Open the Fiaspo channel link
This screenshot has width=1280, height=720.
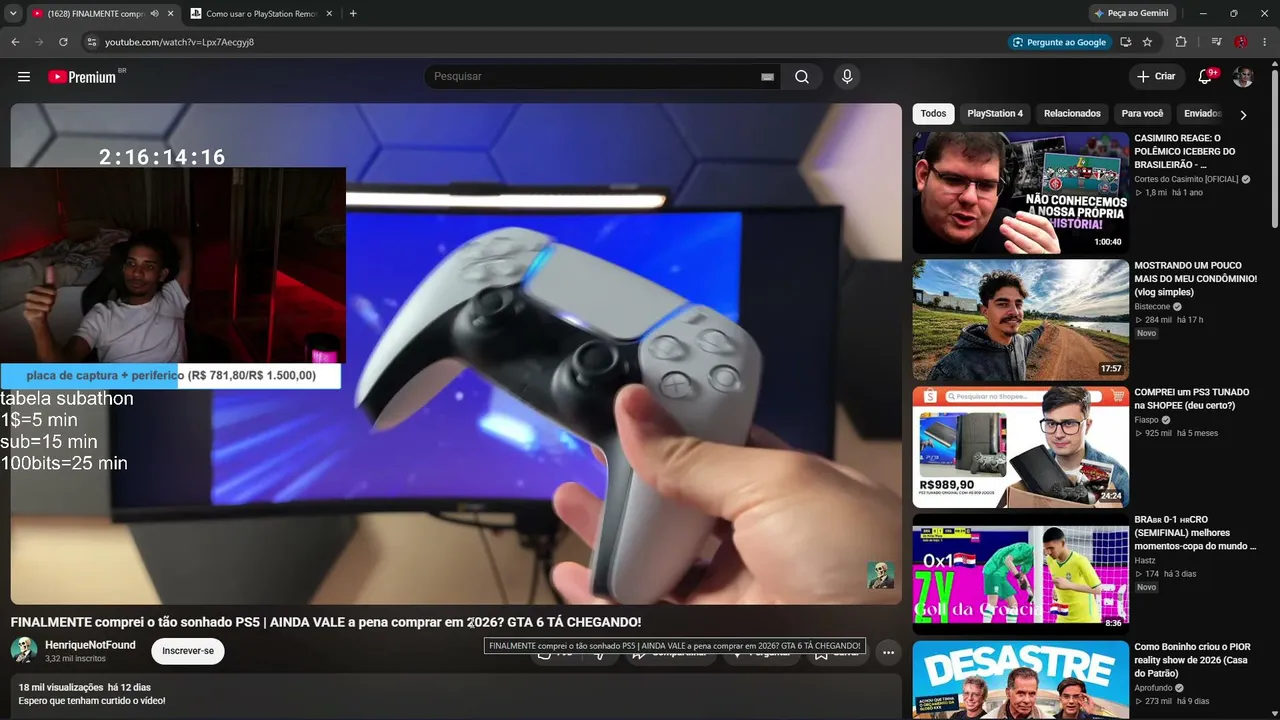tap(1146, 420)
